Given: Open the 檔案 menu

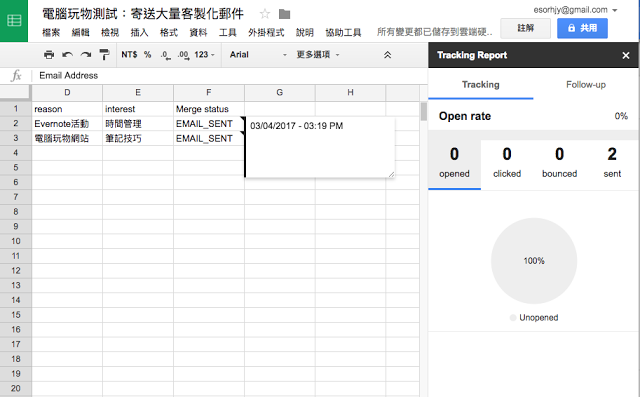Looking at the screenshot, I should 51,33.
